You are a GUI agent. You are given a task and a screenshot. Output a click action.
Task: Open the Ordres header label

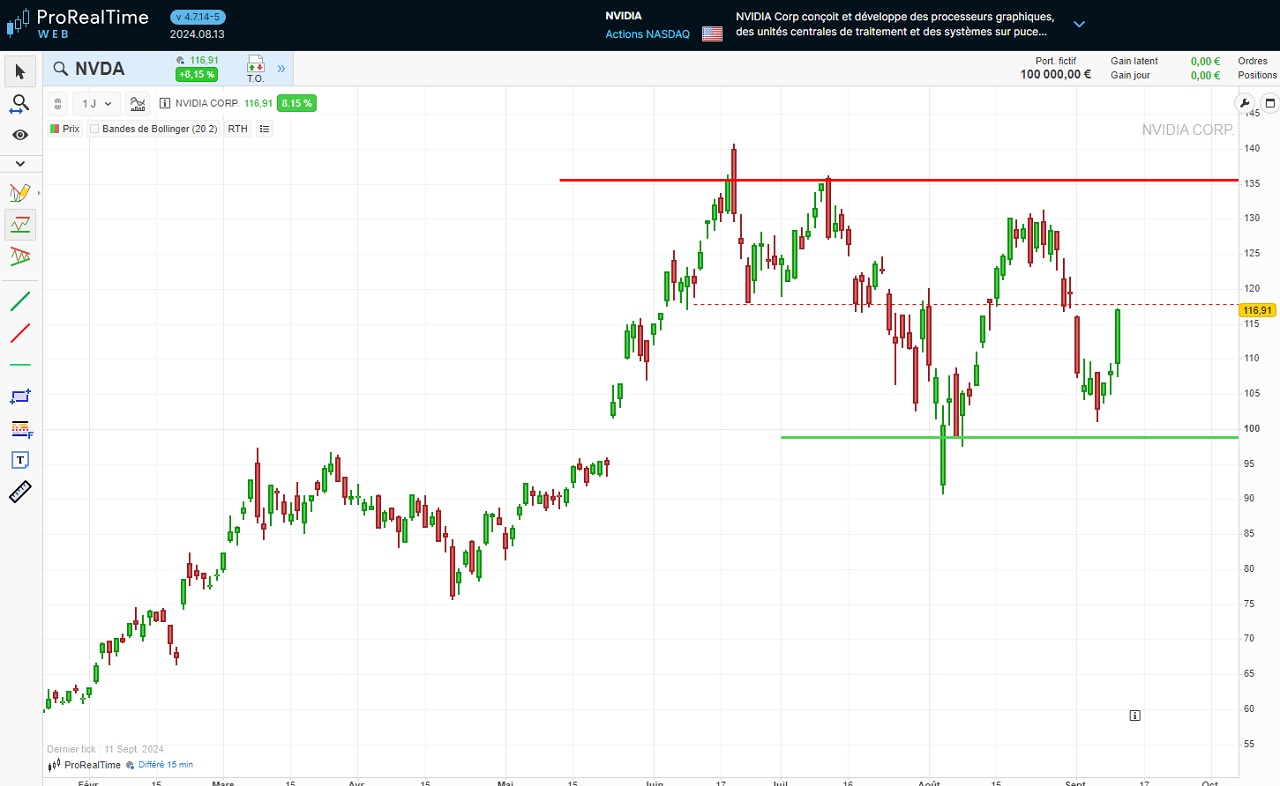click(1252, 61)
